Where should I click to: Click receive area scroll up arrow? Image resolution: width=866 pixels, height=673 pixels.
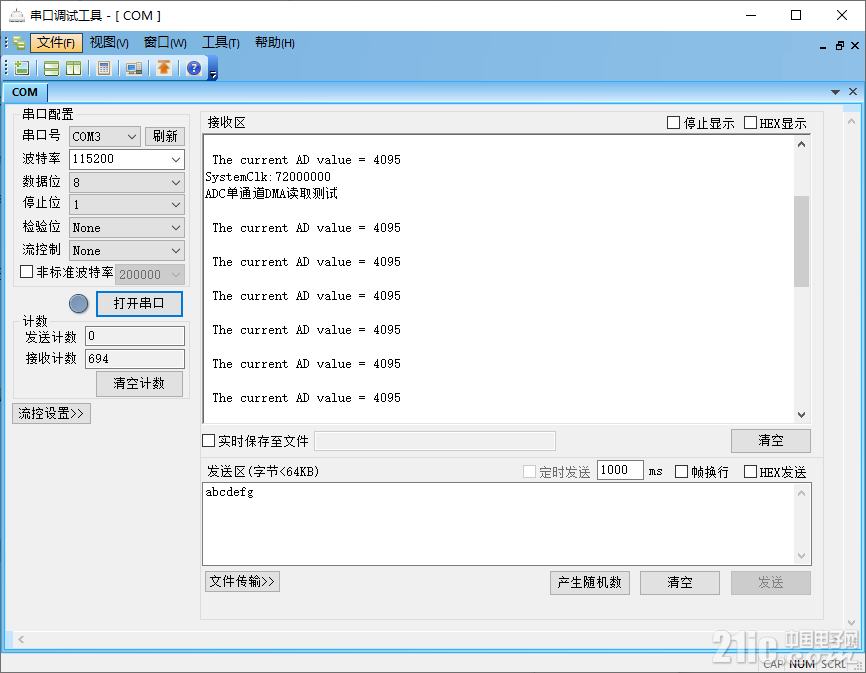click(x=801, y=144)
